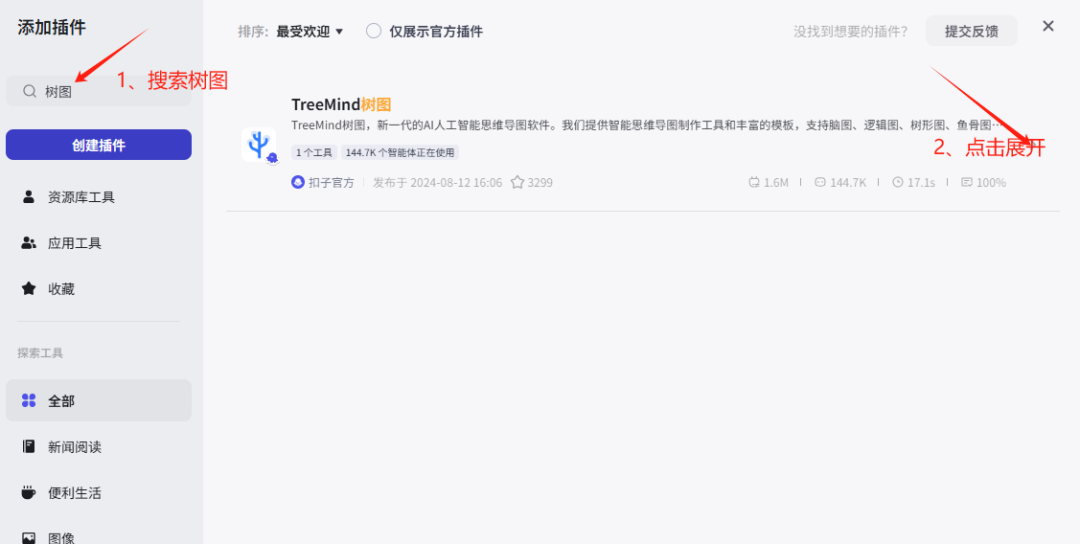Click the 全部 four-dots icon

pyautogui.click(x=28, y=401)
